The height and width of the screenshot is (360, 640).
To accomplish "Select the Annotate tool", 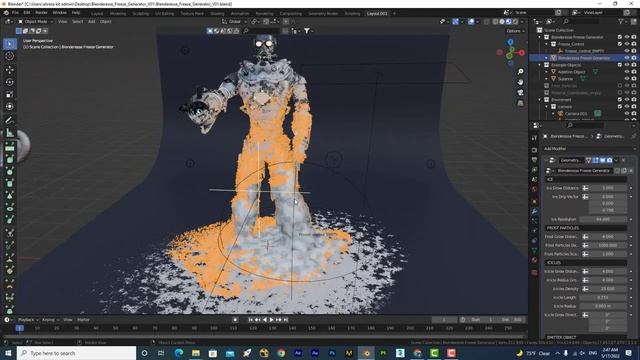I will point(10,120).
